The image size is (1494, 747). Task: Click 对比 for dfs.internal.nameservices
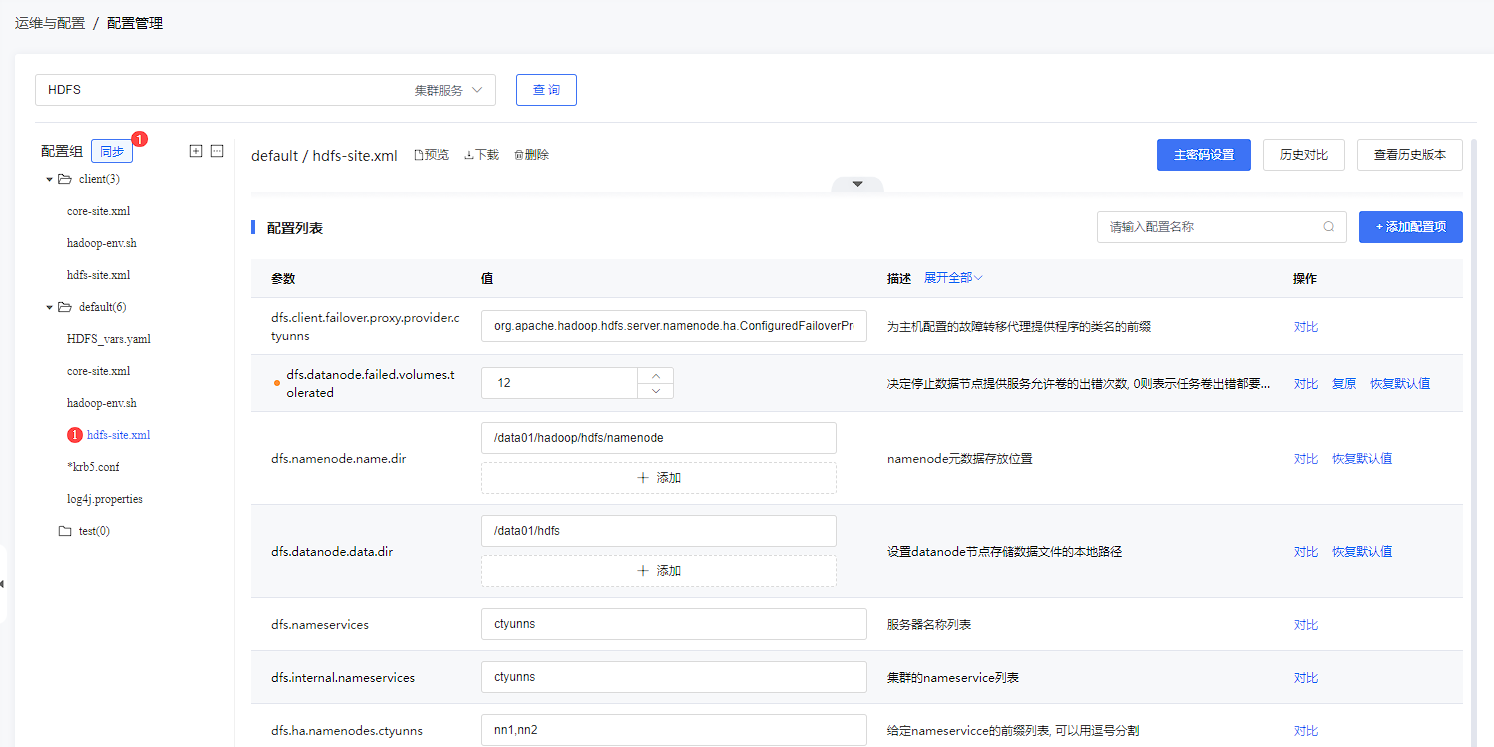[x=1306, y=678]
